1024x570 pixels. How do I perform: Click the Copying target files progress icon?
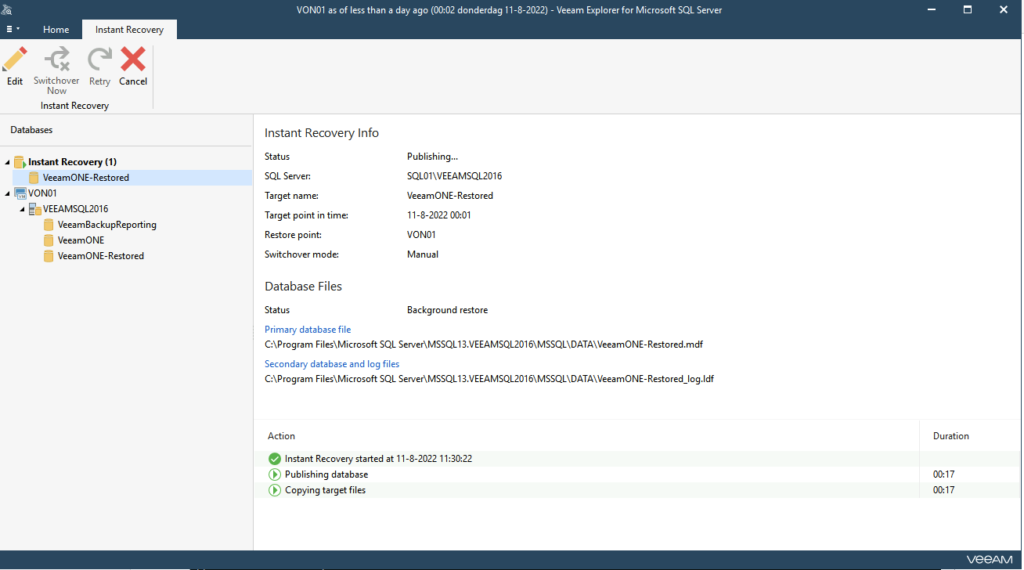275,490
